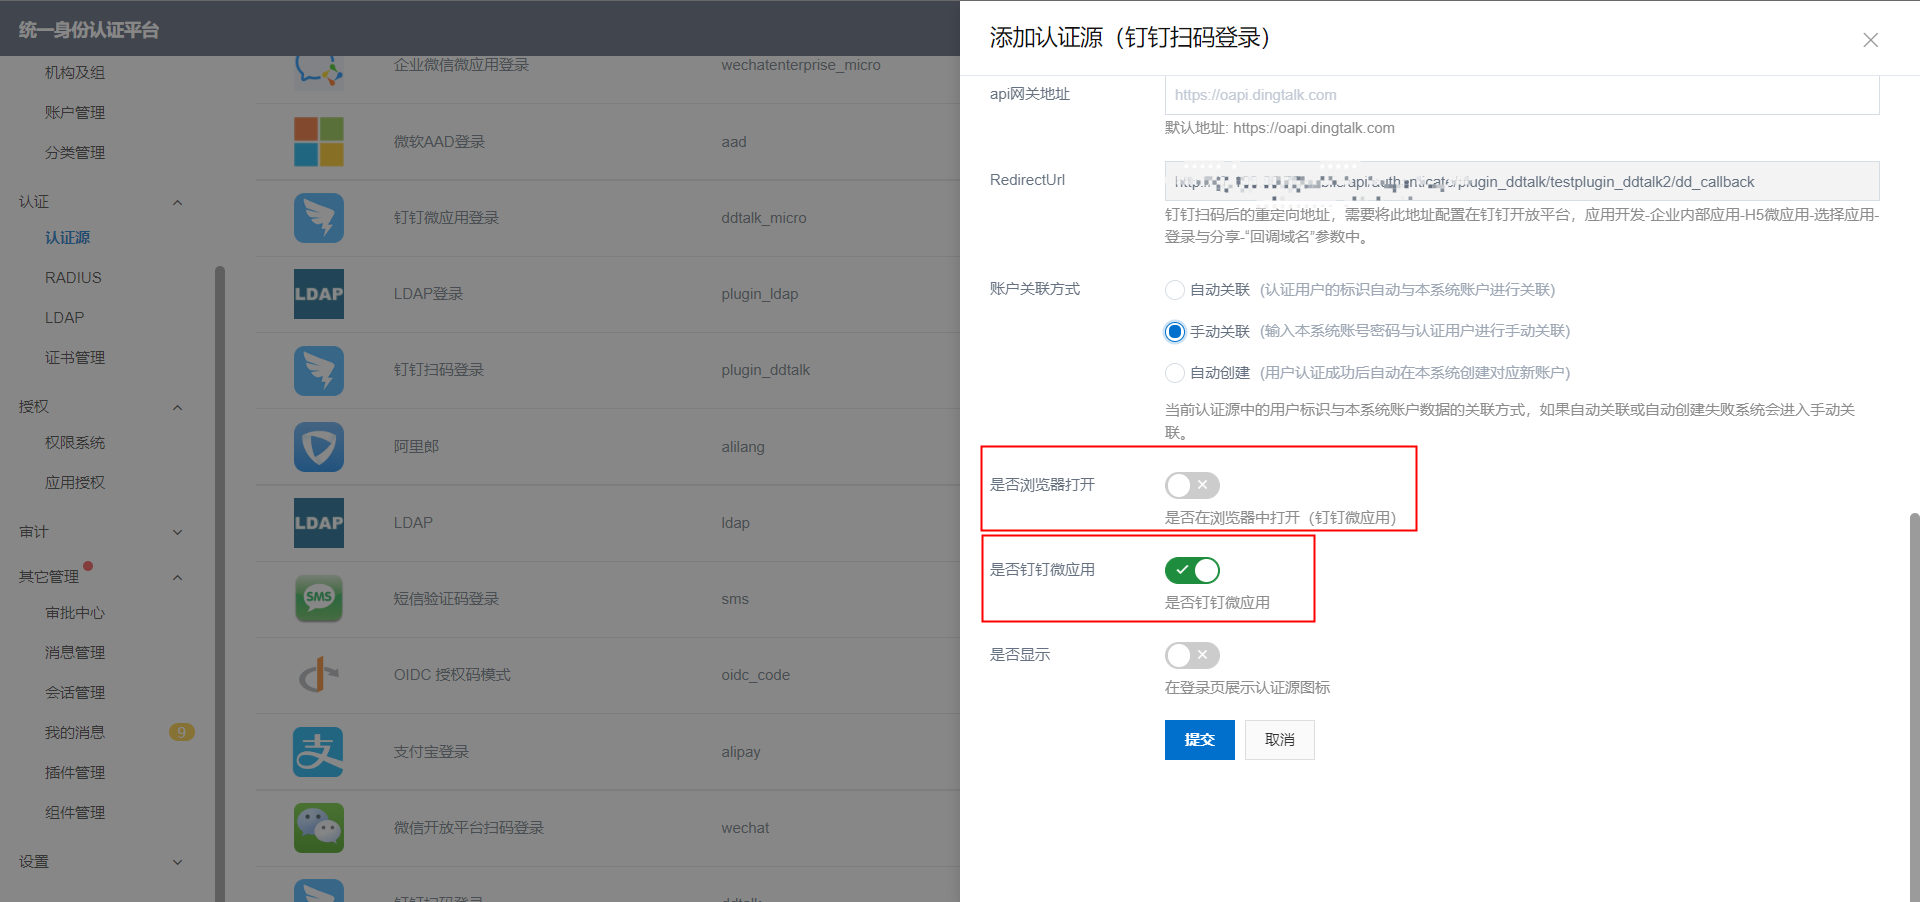This screenshot has width=1920, height=902.
Task: Open the 认证源 sidebar item
Action: [x=67, y=237]
